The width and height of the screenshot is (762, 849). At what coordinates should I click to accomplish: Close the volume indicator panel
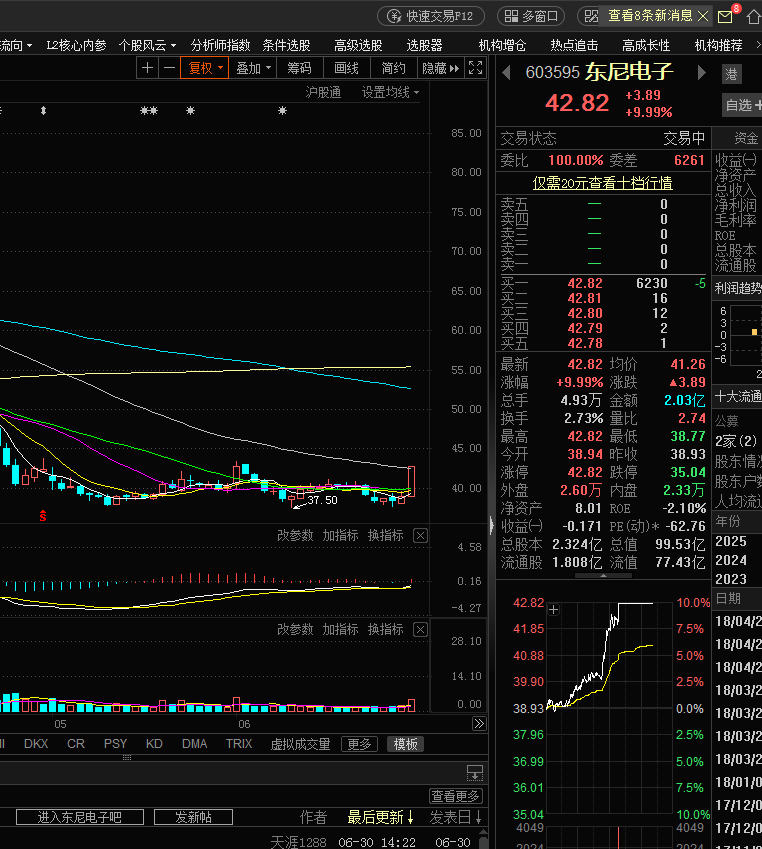pos(420,629)
